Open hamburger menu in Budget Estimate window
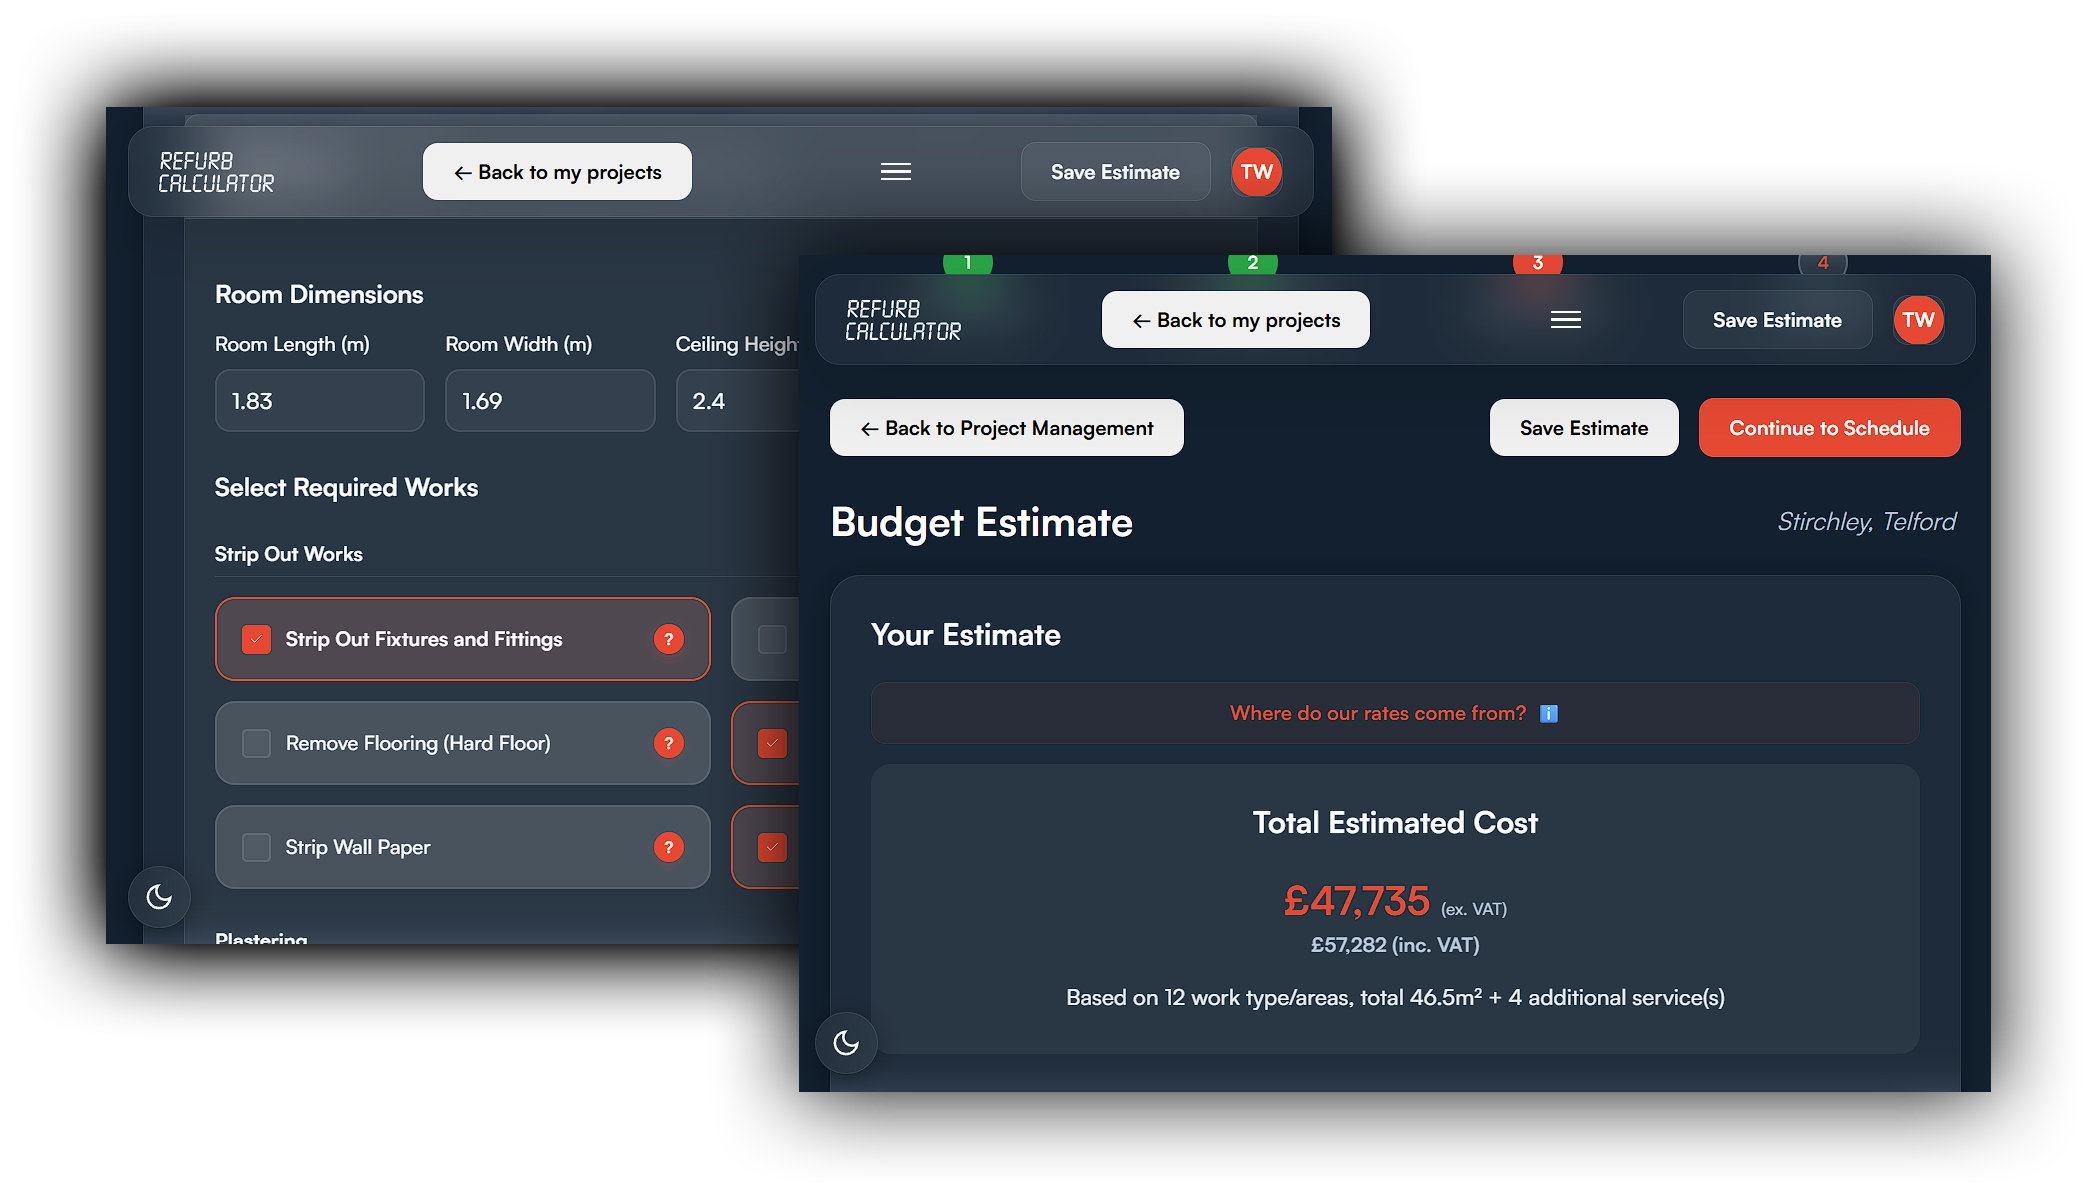The height and width of the screenshot is (1200, 2100). pyautogui.click(x=1565, y=320)
